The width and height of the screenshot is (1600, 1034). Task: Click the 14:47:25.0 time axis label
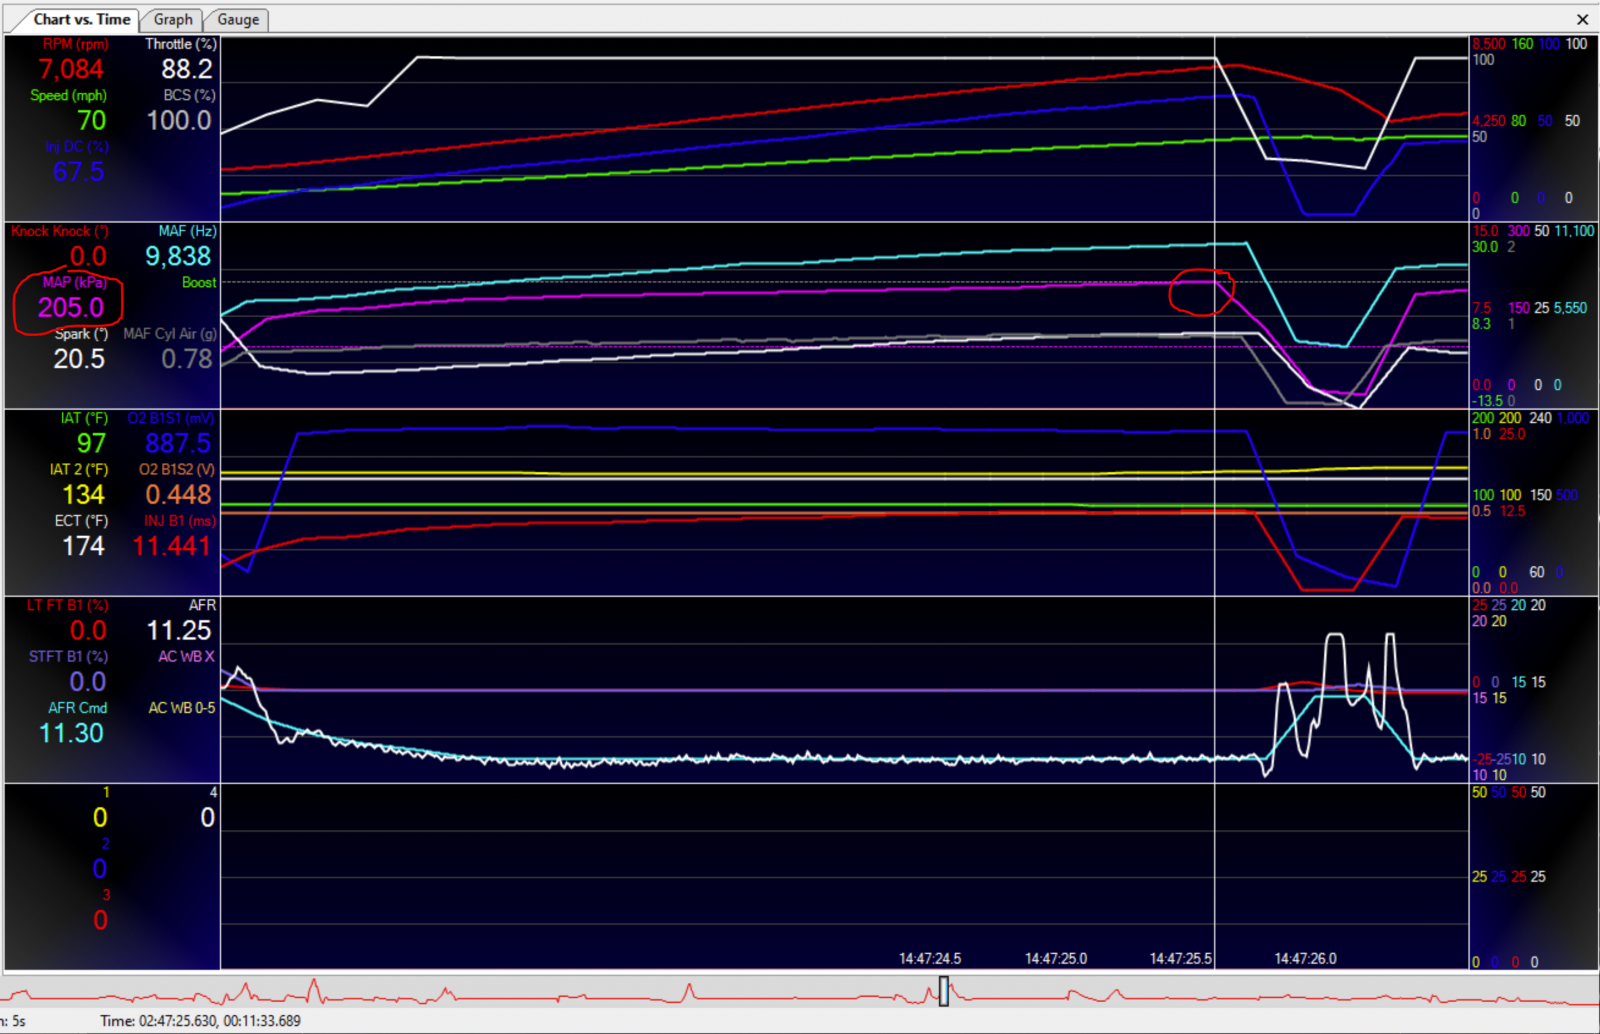click(x=1056, y=958)
